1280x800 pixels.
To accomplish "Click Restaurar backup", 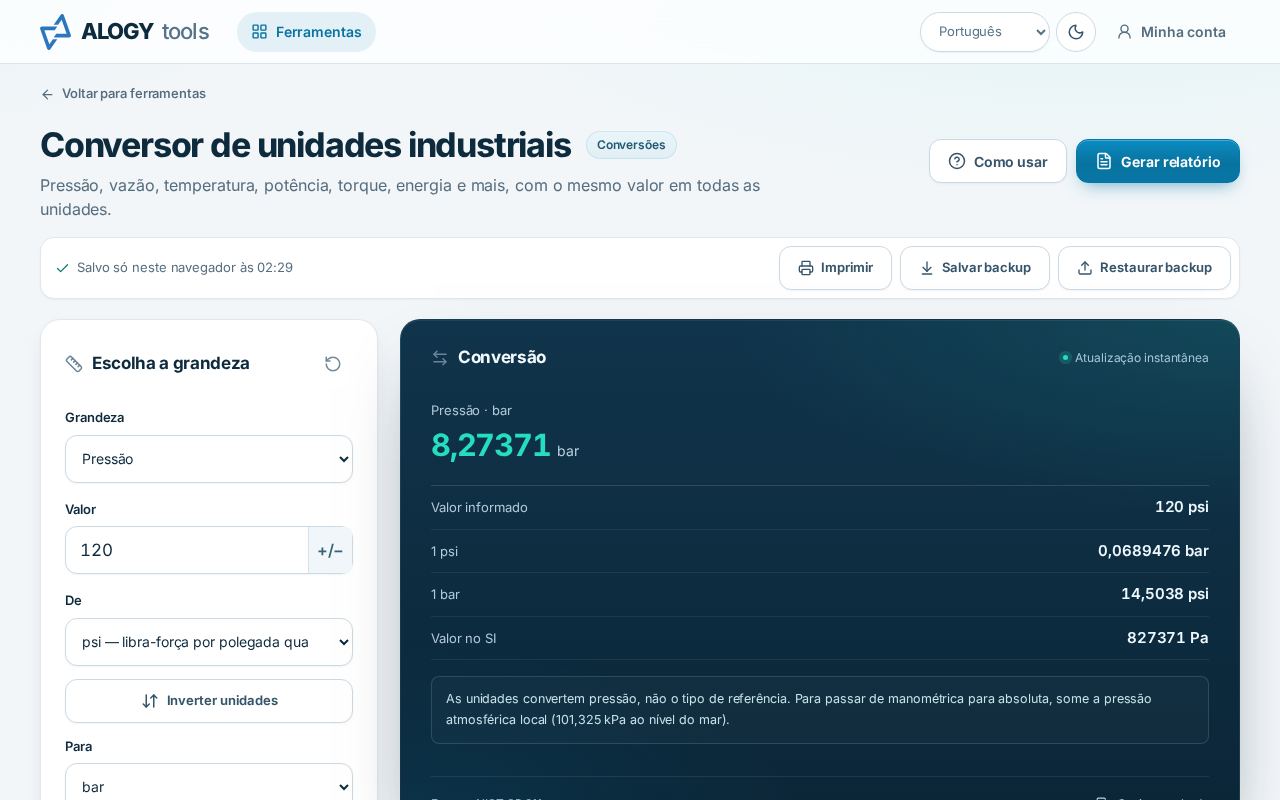I will pos(1144,268).
